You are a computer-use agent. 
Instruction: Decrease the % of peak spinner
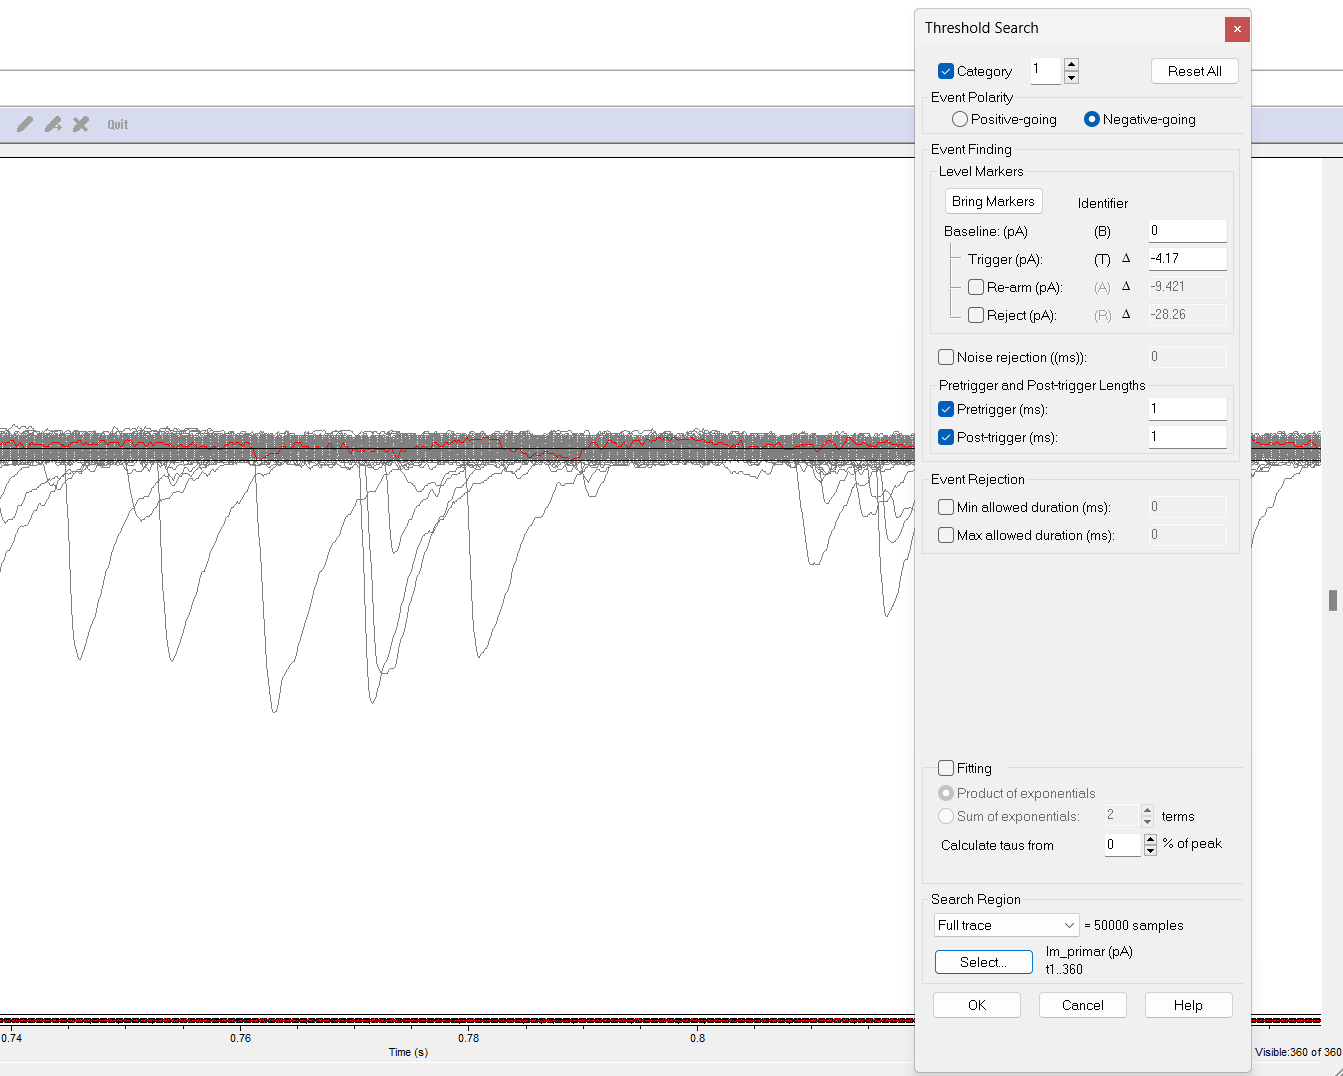pyautogui.click(x=1150, y=851)
